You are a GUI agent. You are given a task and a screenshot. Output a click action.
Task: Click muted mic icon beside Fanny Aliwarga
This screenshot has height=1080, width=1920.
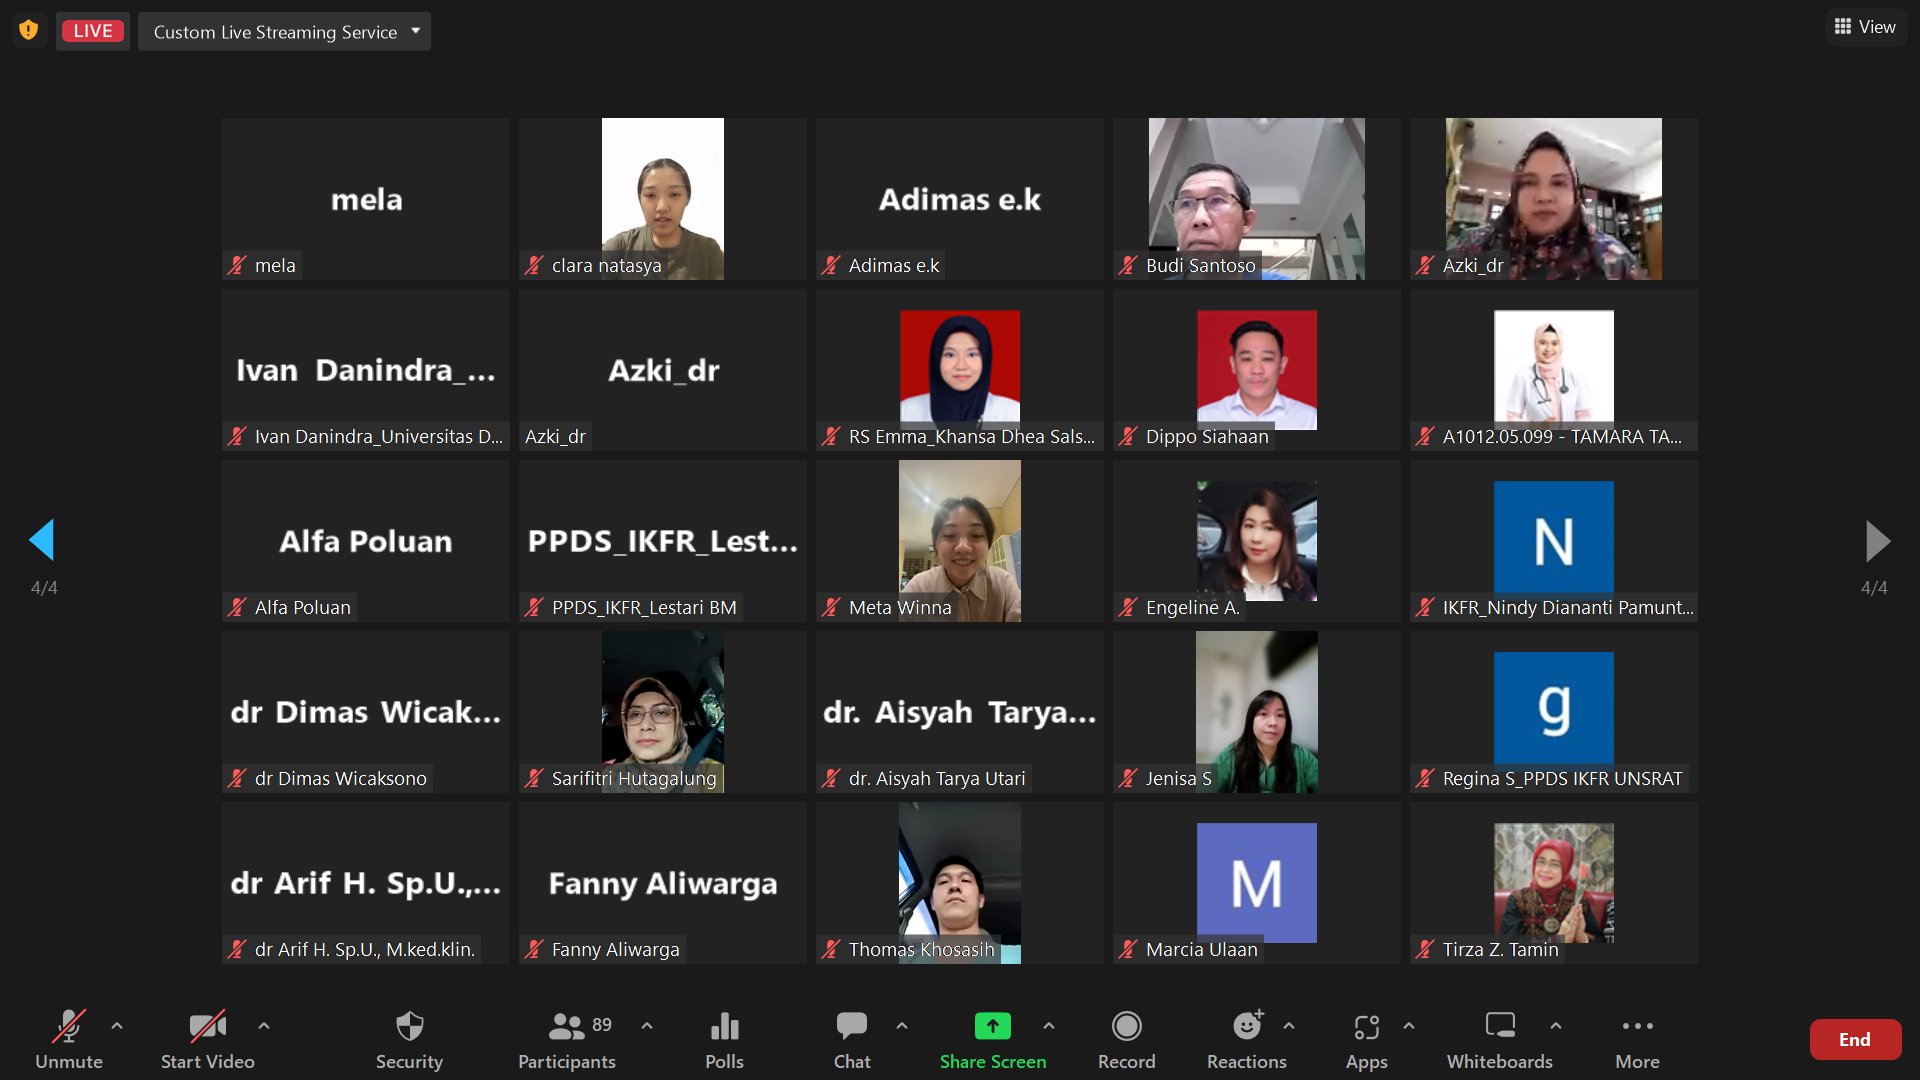point(534,950)
